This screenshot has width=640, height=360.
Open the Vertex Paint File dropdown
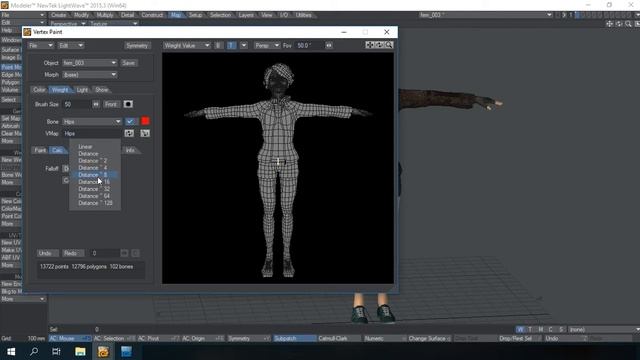[40, 45]
